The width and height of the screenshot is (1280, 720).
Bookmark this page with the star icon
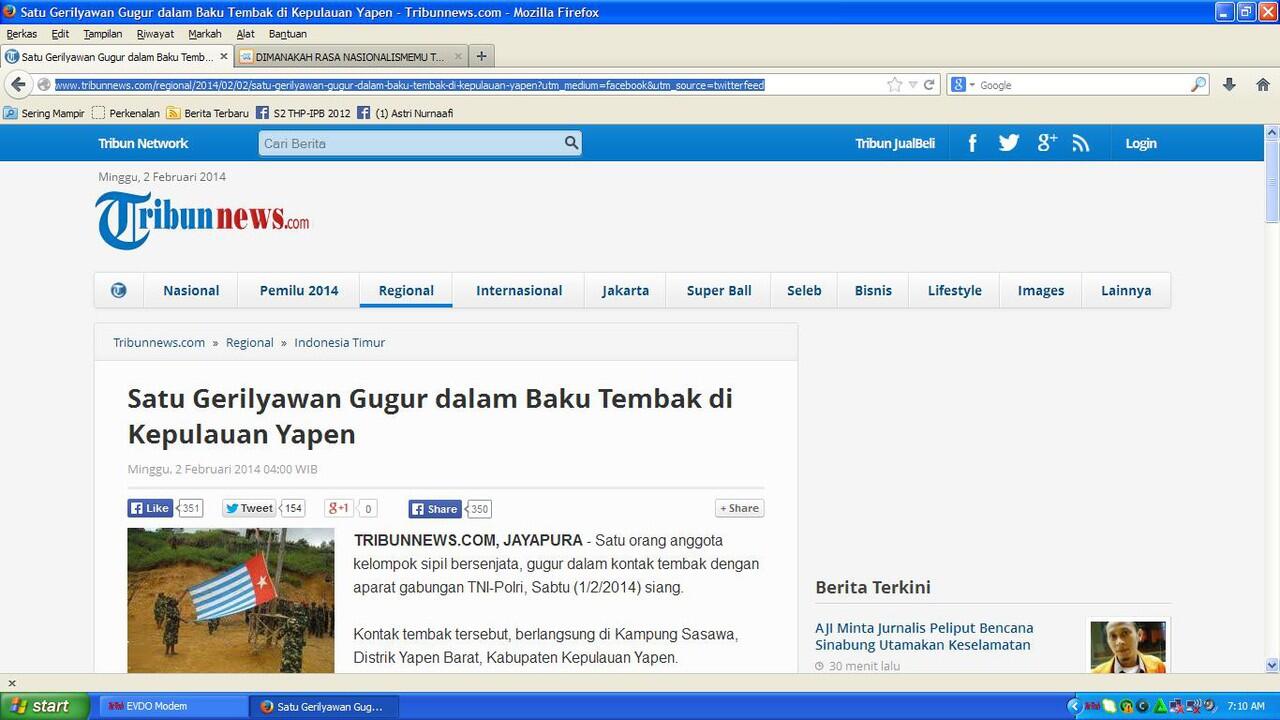(894, 85)
